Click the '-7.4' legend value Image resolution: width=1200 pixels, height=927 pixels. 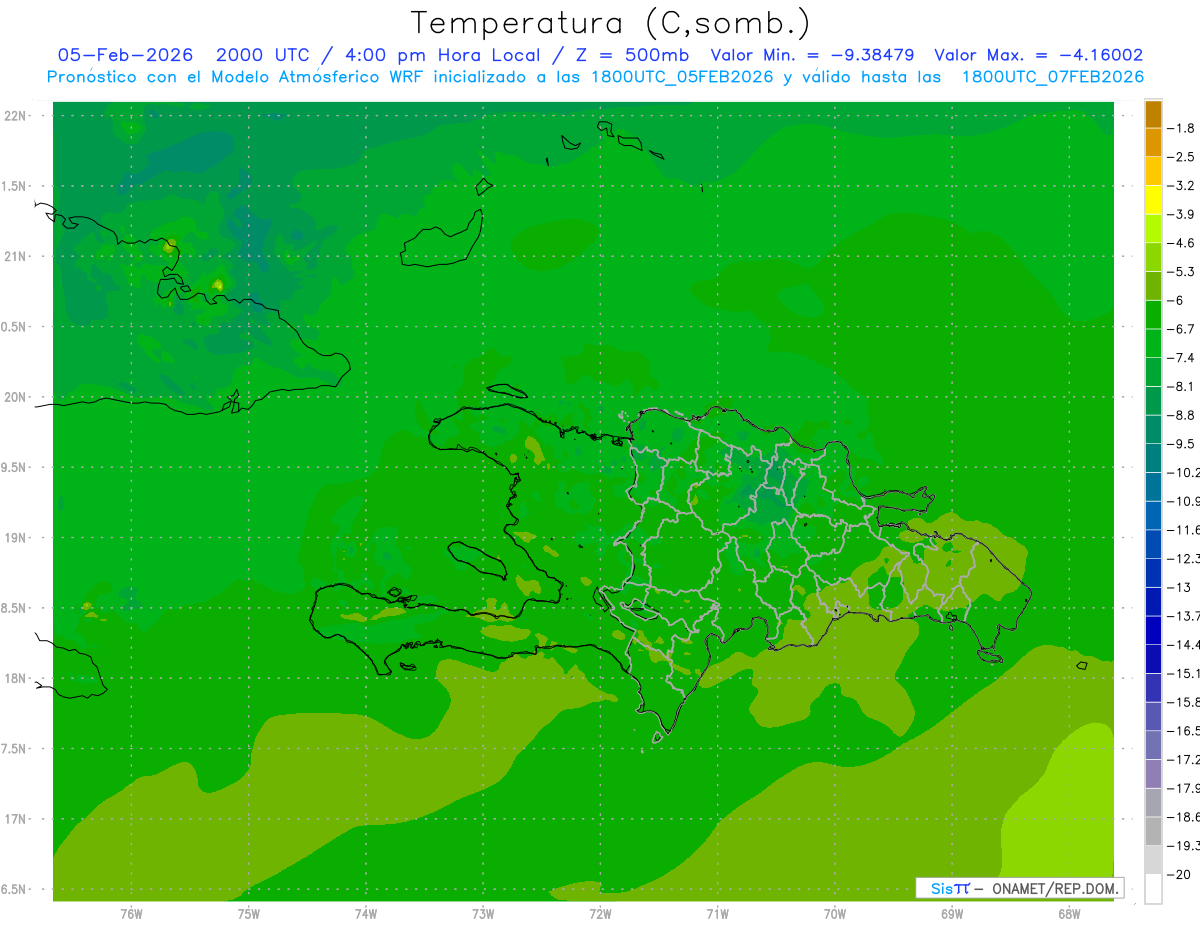pyautogui.click(x=1181, y=357)
